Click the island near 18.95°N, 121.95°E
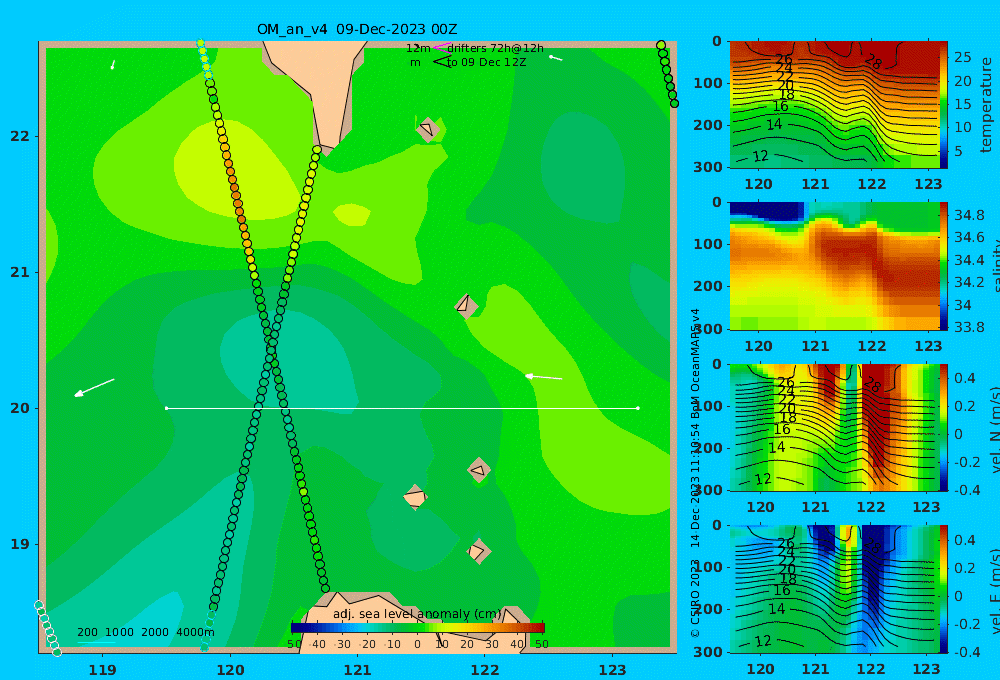 click(x=478, y=551)
